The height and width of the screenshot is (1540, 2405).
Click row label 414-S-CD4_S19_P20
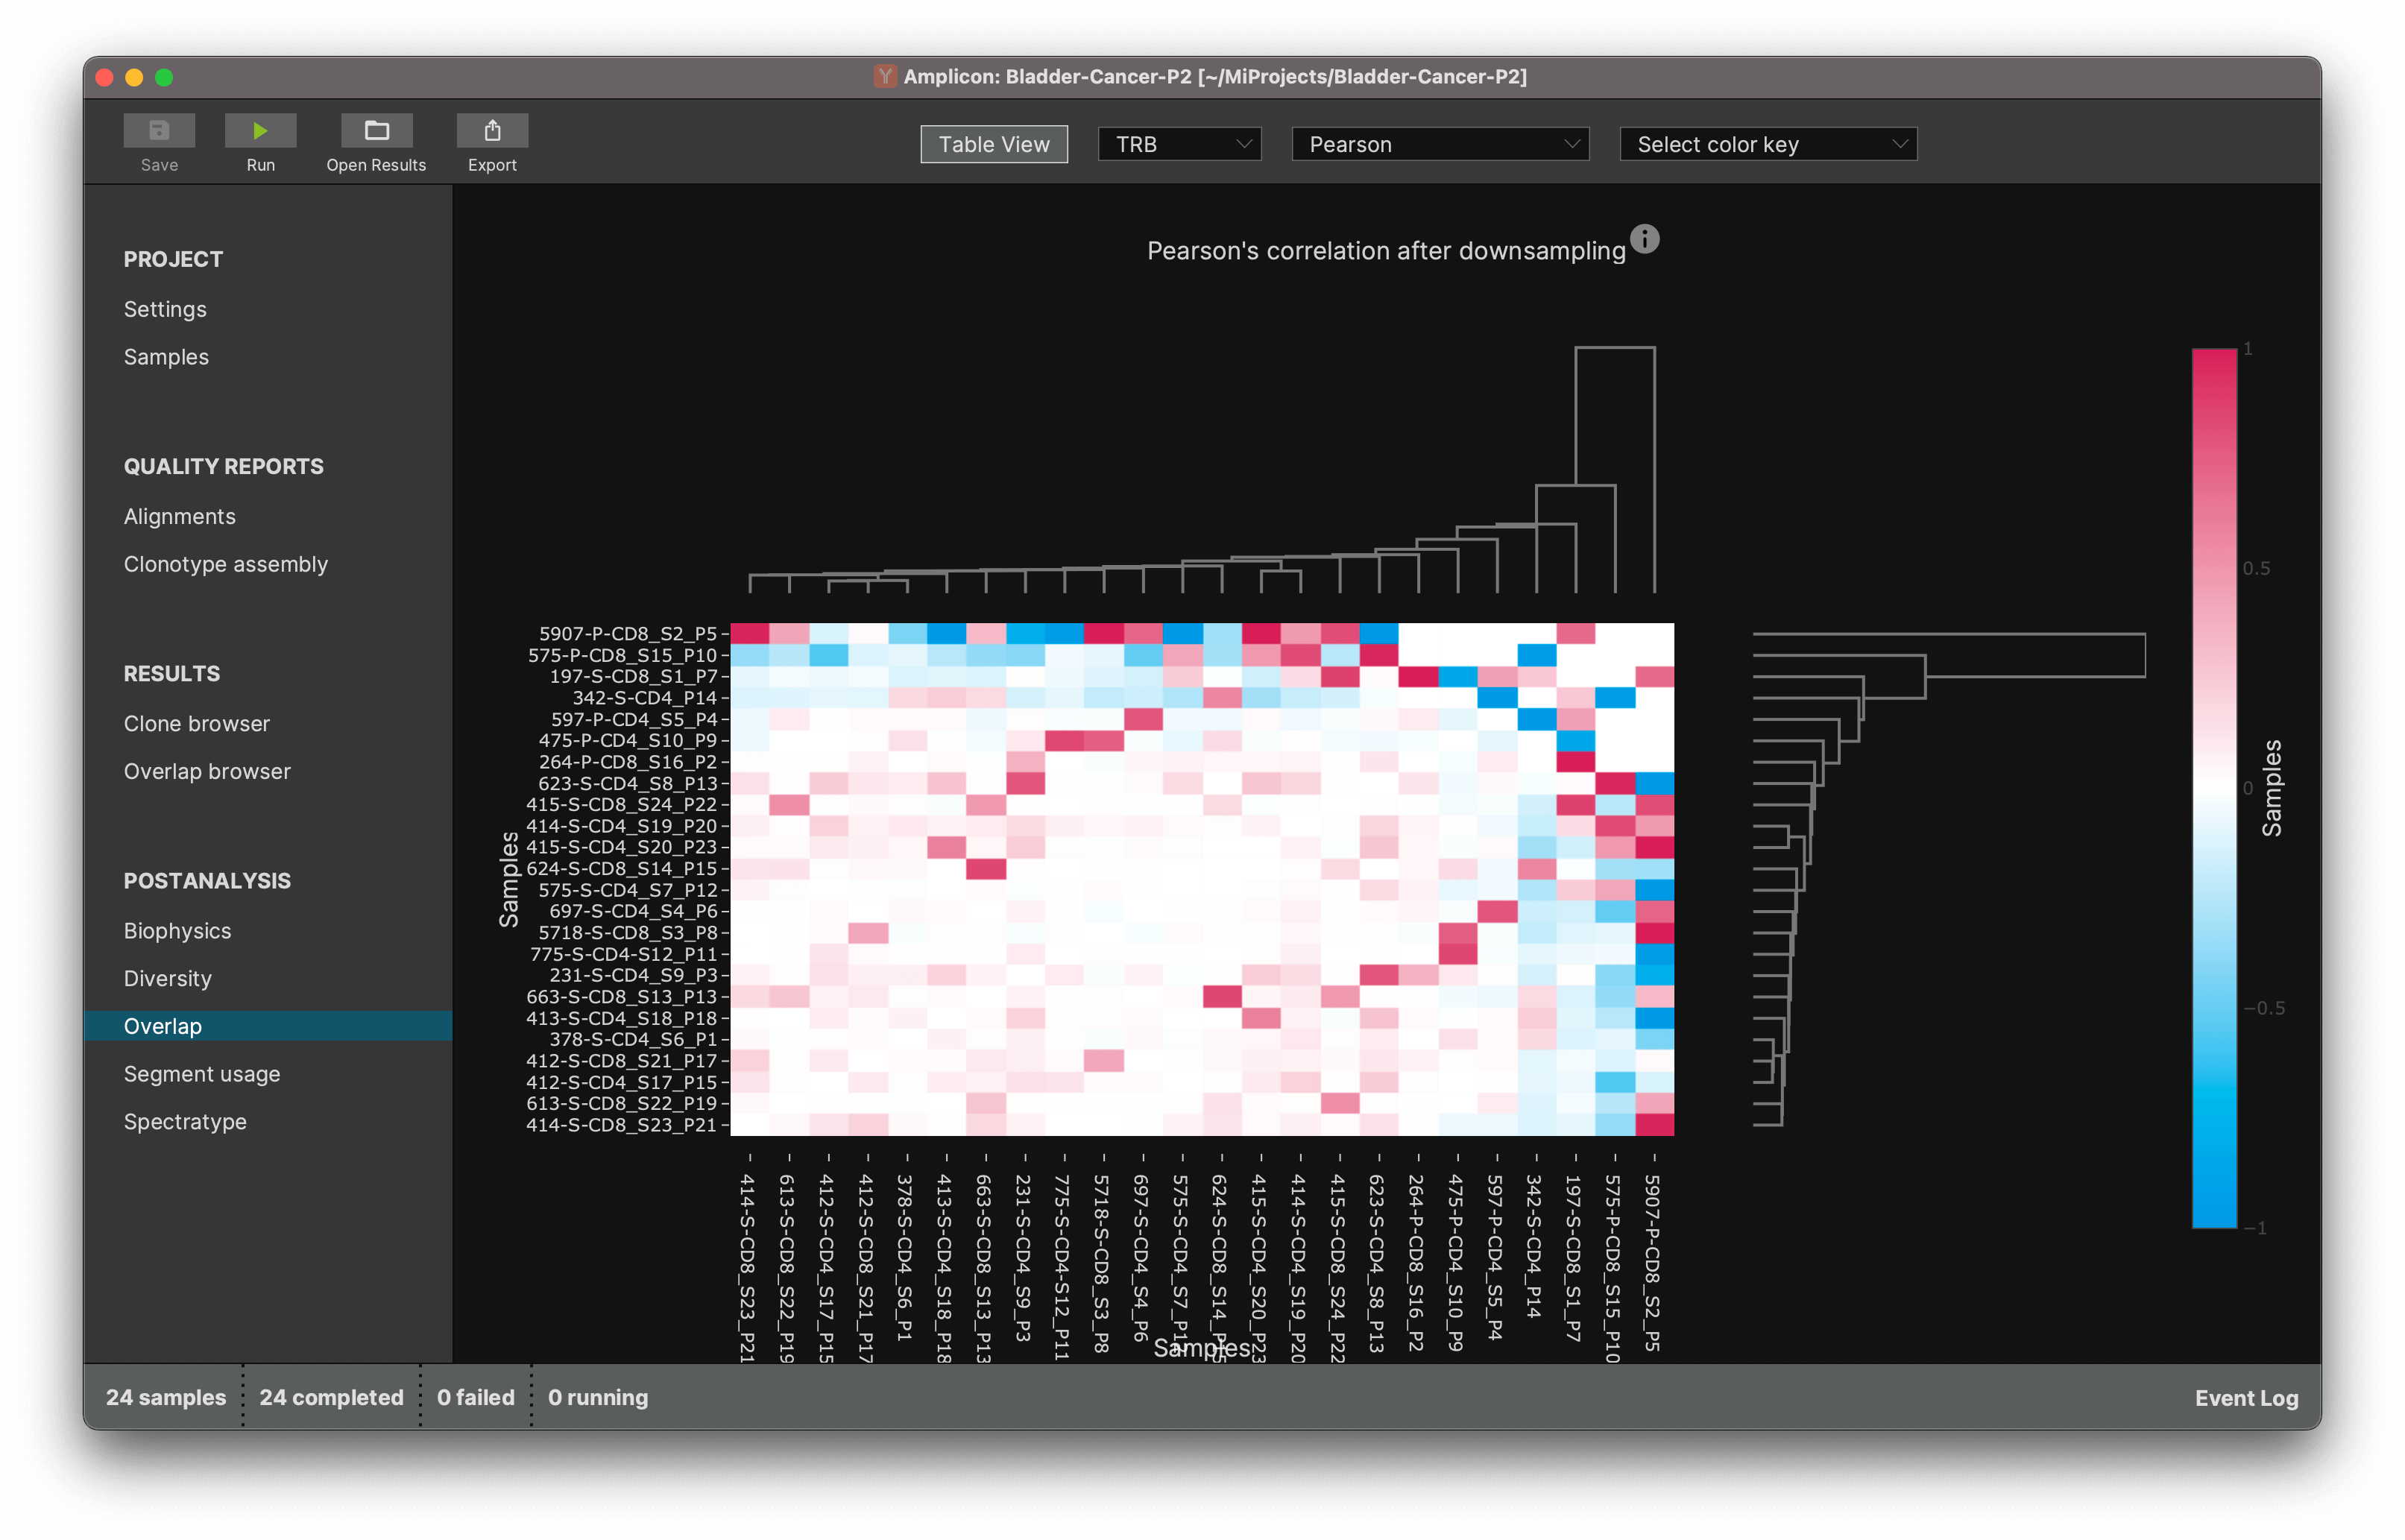622,826
